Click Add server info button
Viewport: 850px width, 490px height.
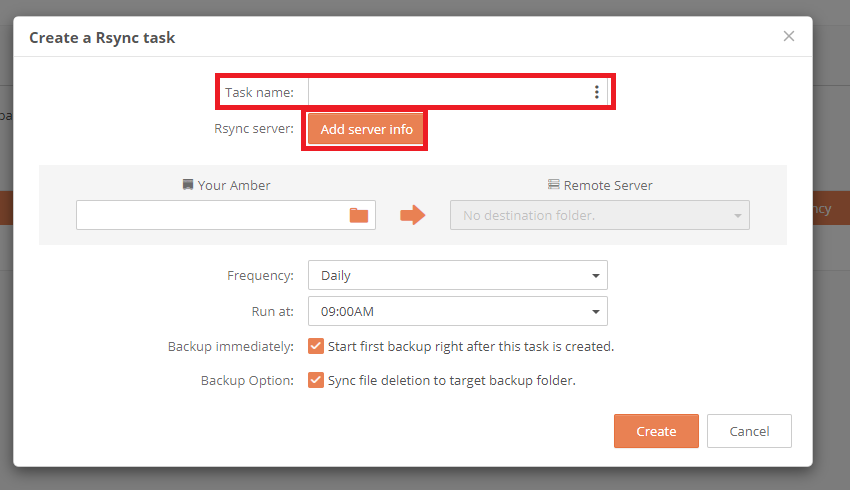tap(366, 129)
